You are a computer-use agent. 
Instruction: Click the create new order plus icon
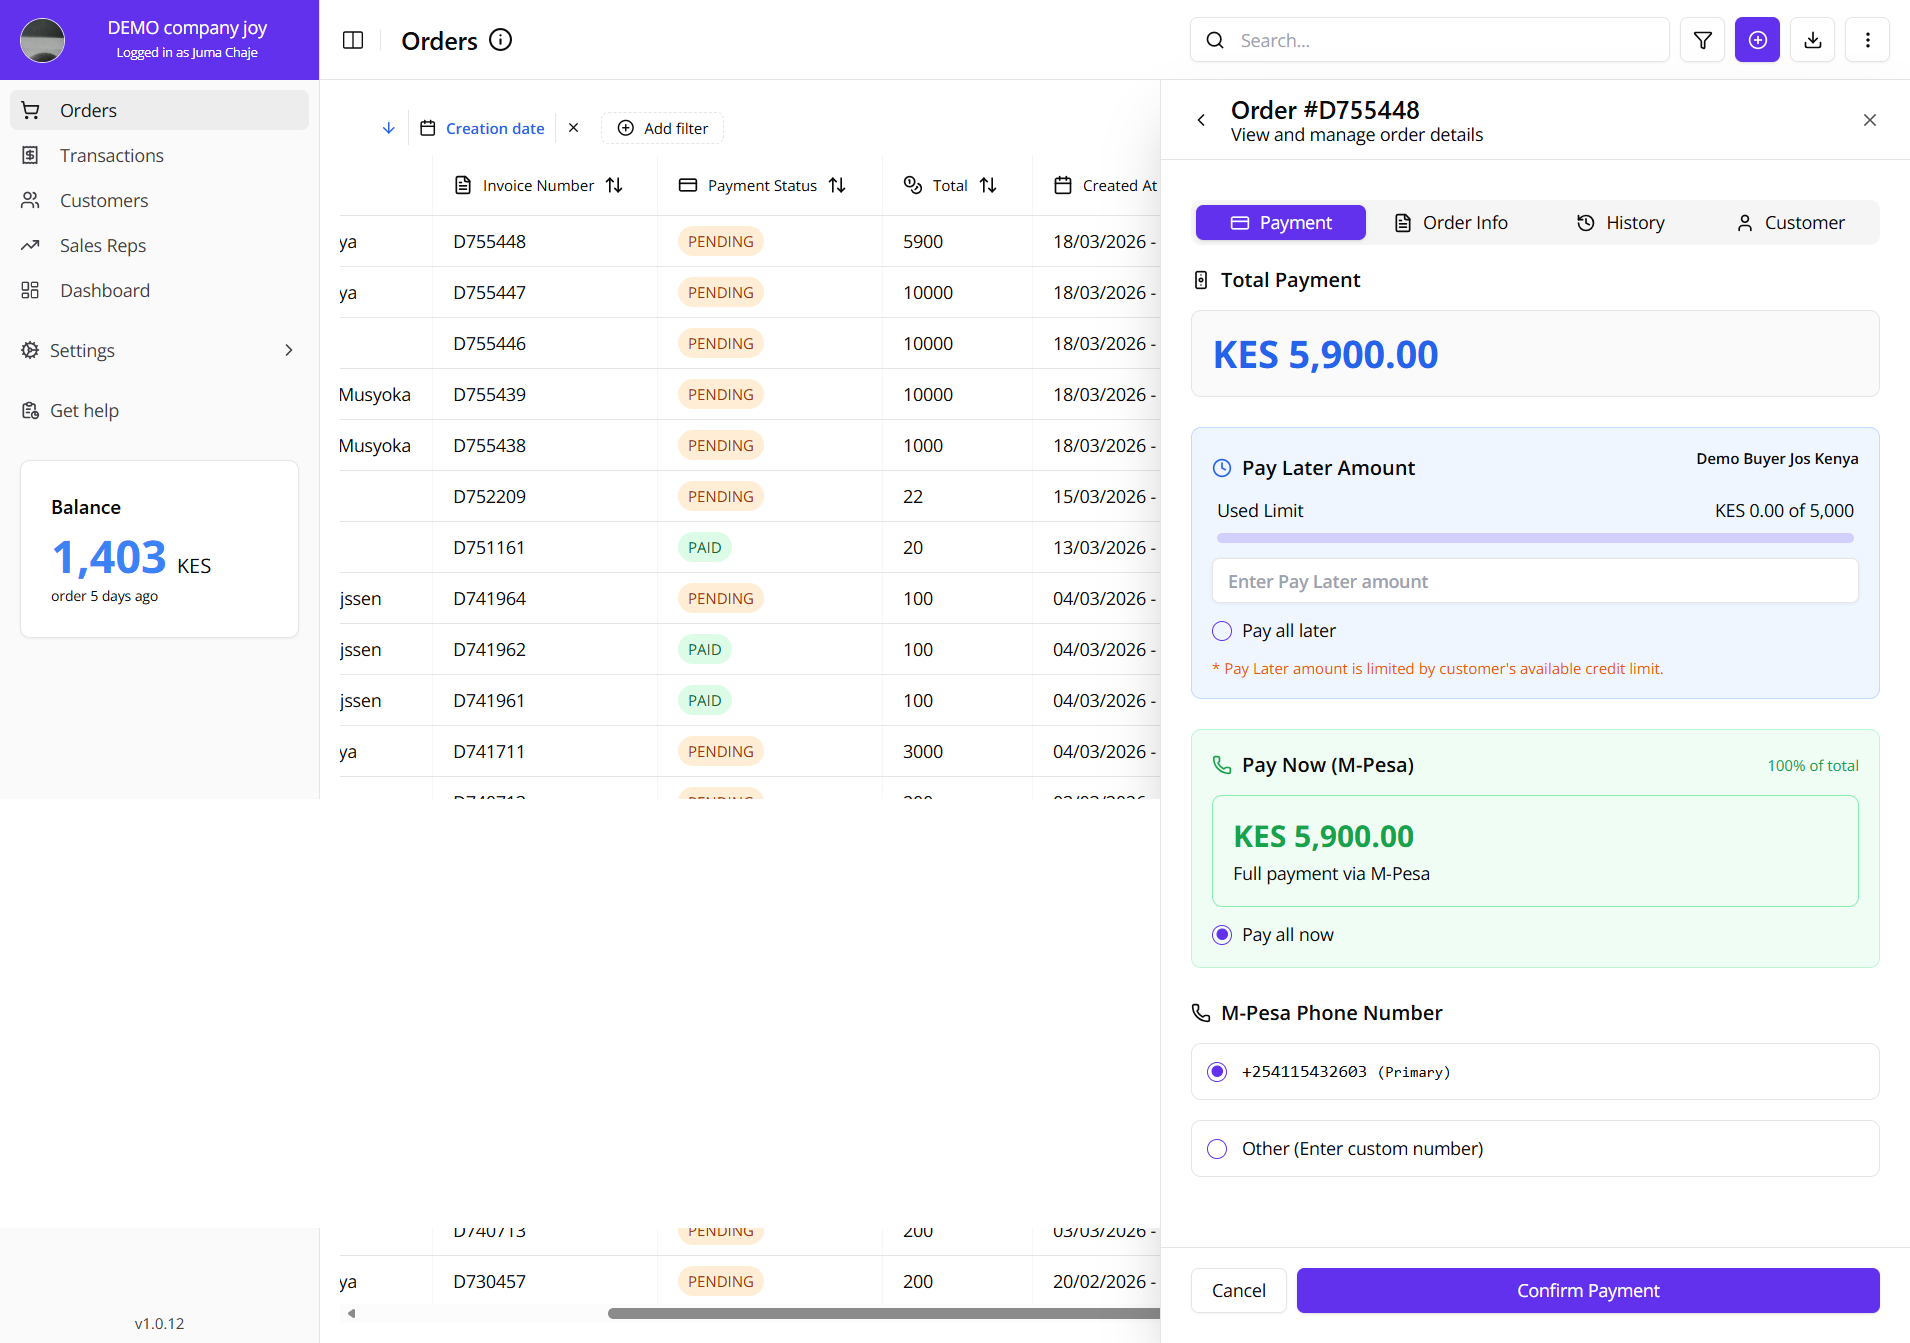[1758, 40]
